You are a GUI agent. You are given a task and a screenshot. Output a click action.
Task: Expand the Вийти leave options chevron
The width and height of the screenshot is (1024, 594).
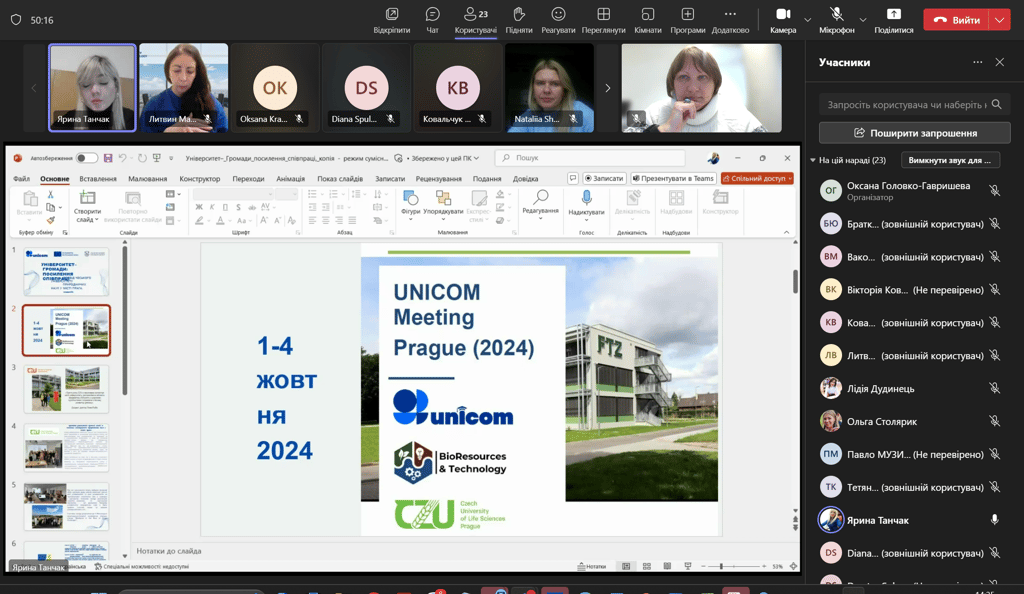coord(1000,20)
